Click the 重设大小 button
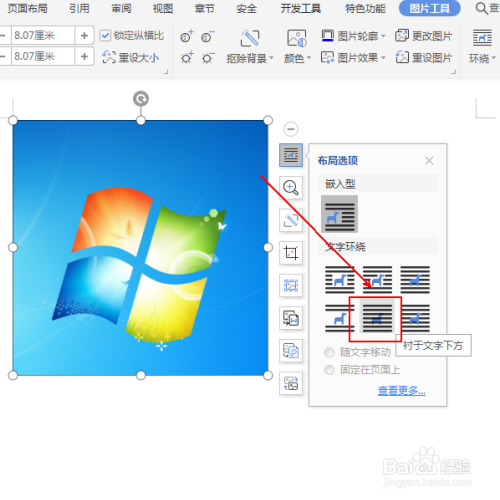The image size is (500, 500). 131,57
